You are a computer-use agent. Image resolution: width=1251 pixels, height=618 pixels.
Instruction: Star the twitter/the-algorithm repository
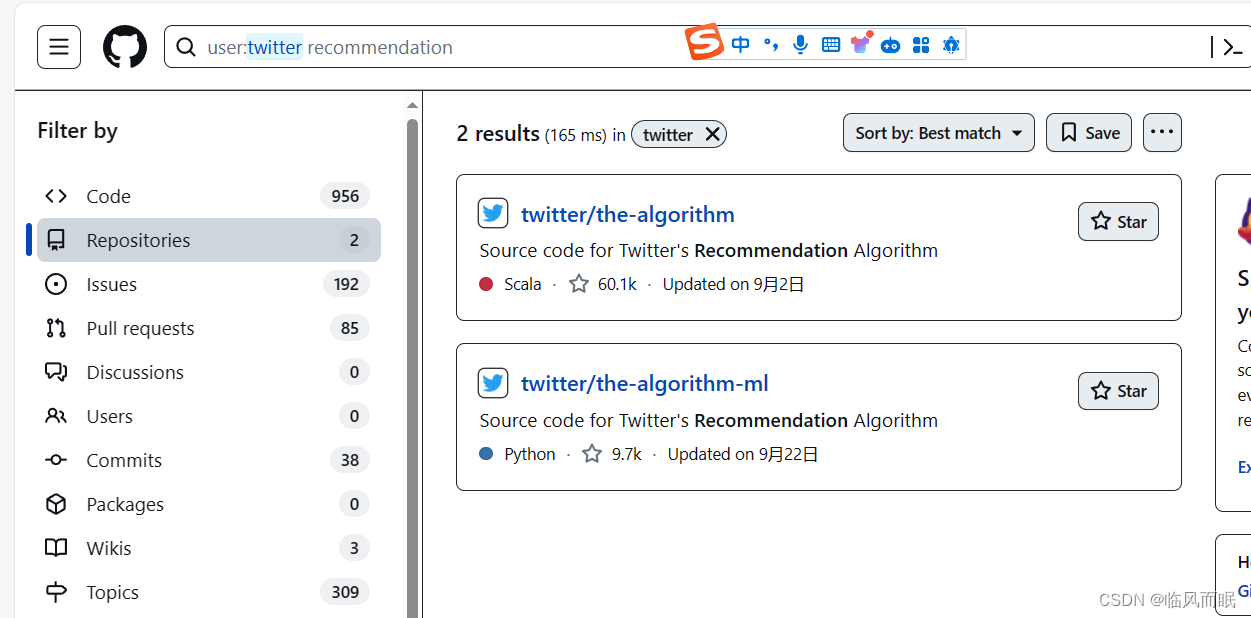click(1118, 222)
